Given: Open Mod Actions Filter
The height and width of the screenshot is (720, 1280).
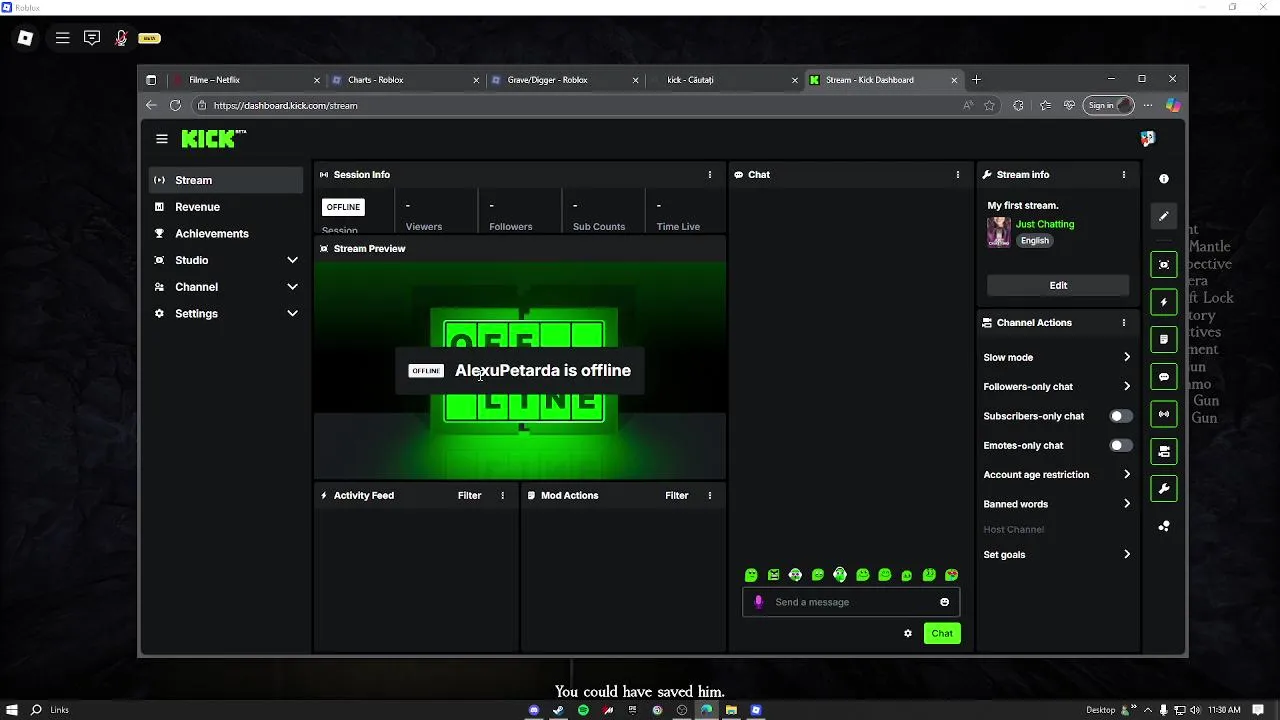Looking at the screenshot, I should tap(677, 495).
